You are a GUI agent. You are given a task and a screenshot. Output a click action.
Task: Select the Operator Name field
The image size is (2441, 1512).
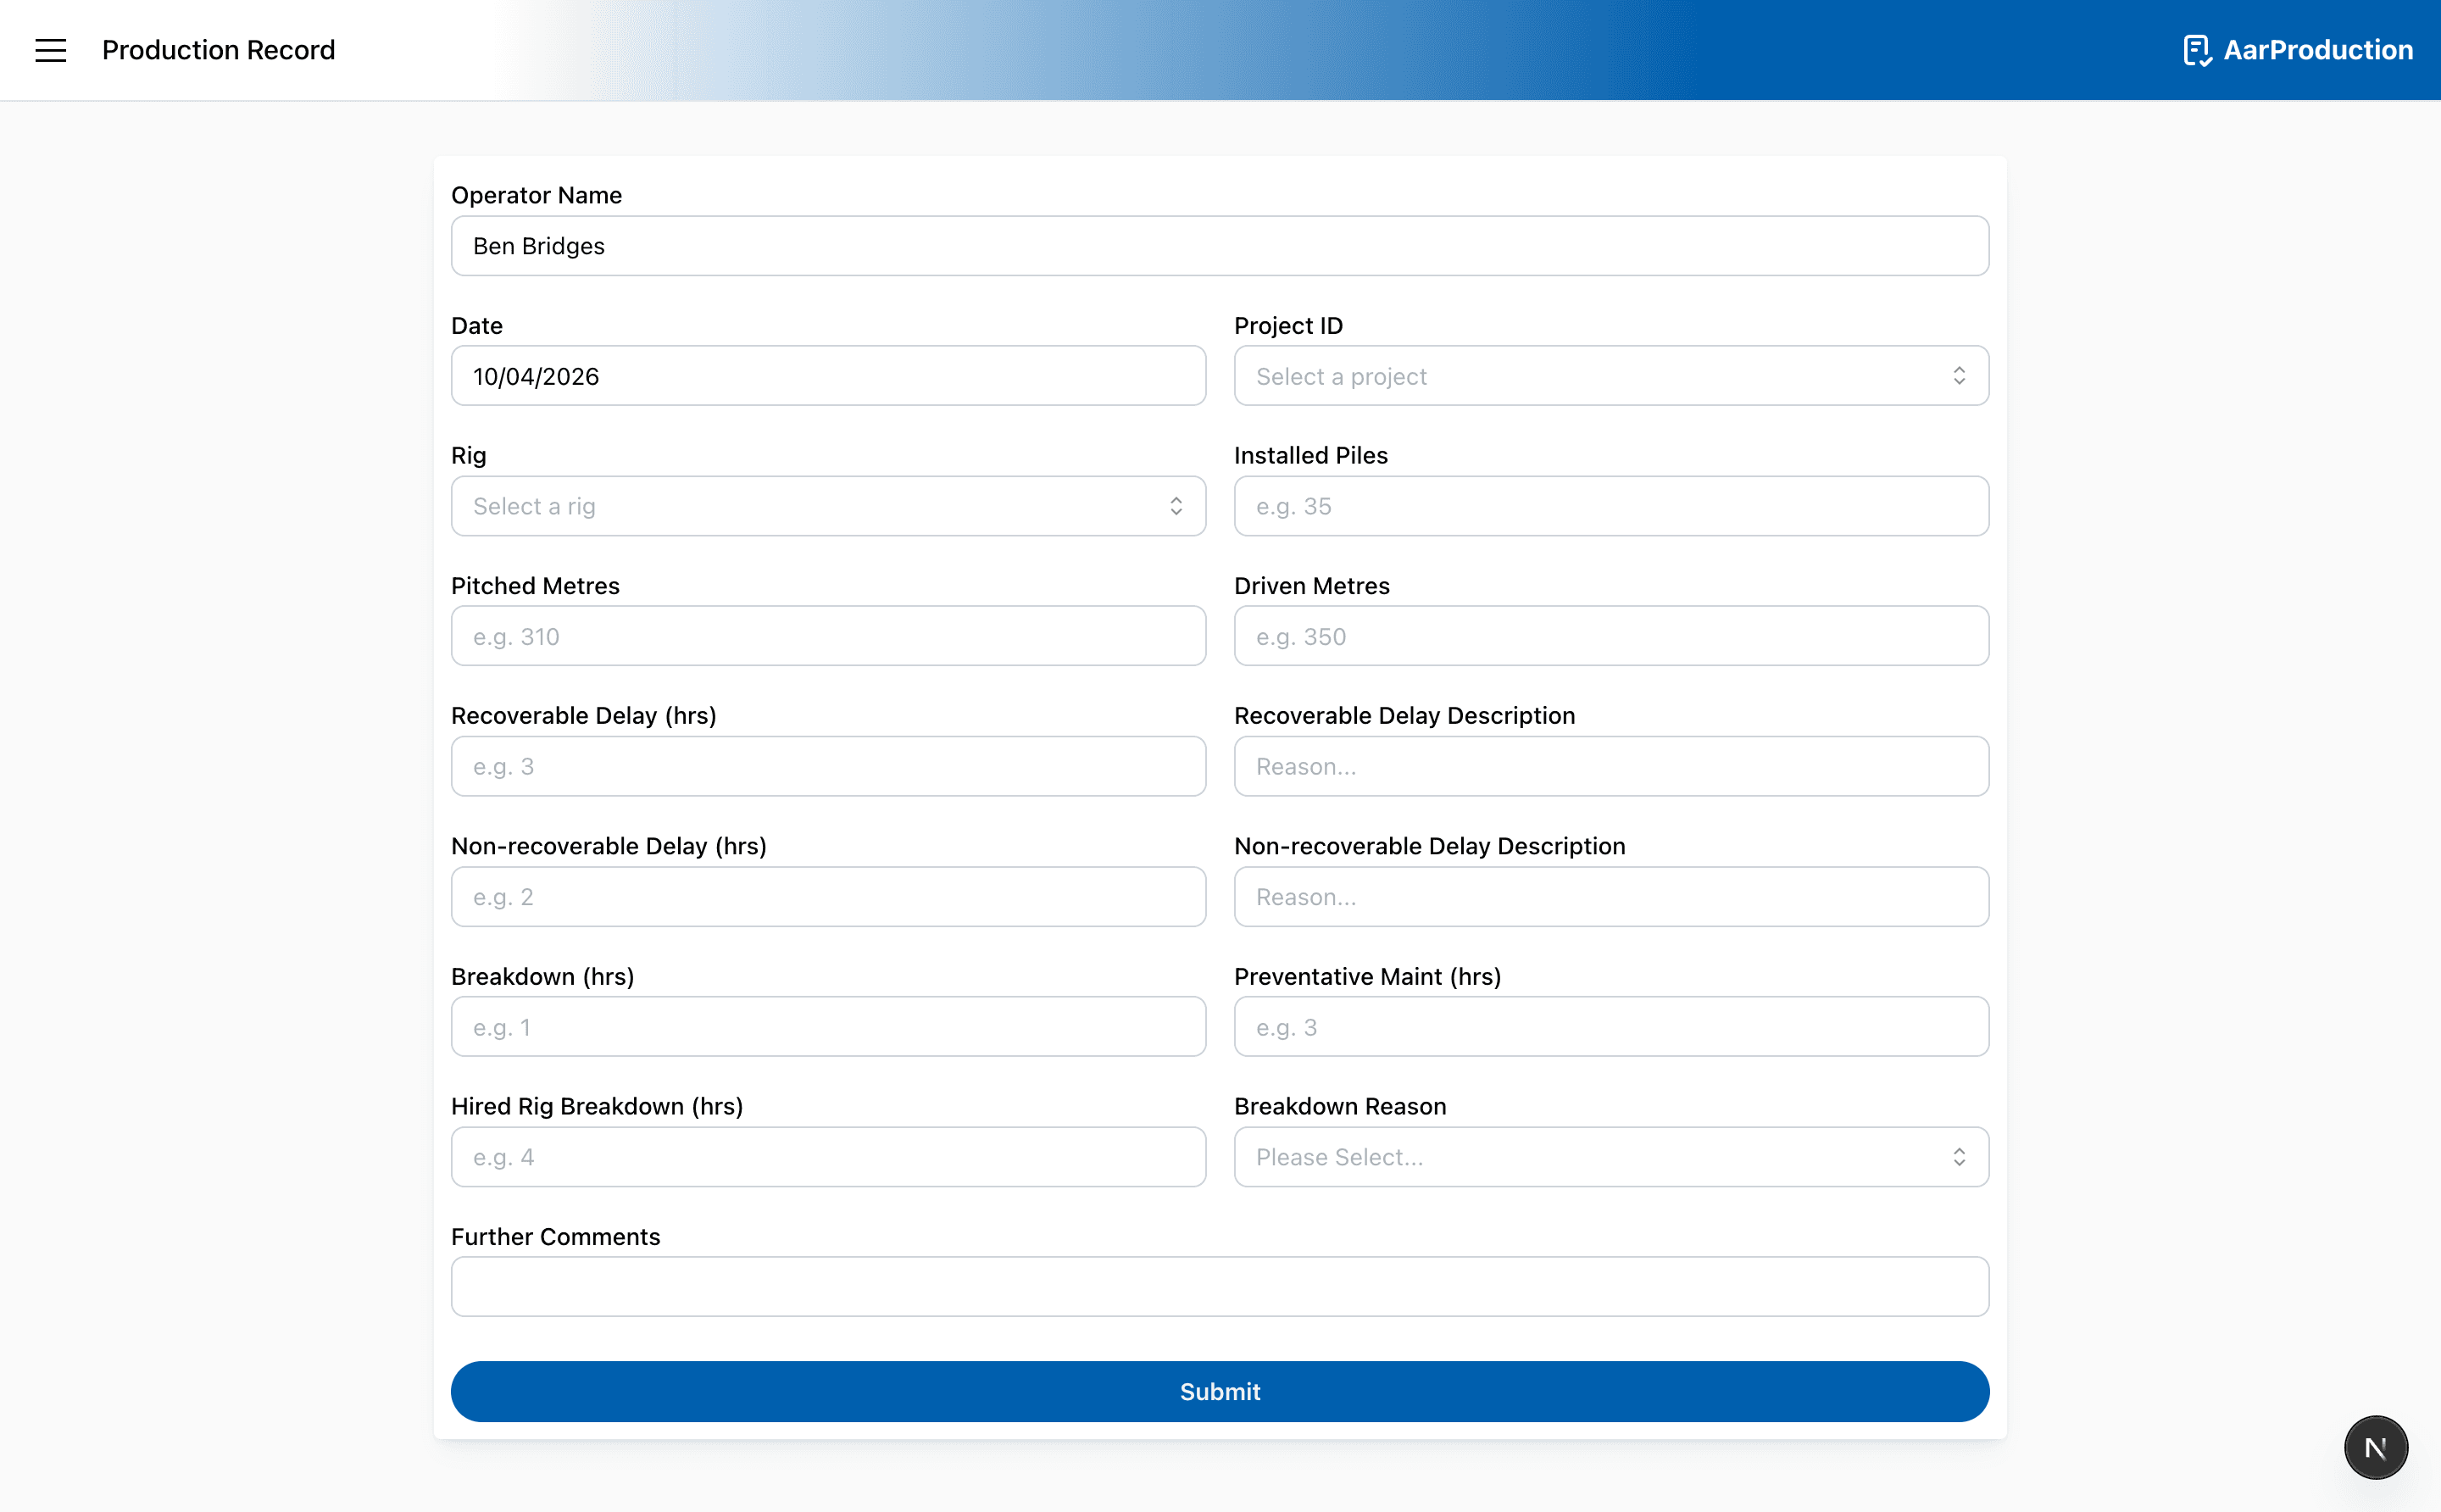(1218, 245)
